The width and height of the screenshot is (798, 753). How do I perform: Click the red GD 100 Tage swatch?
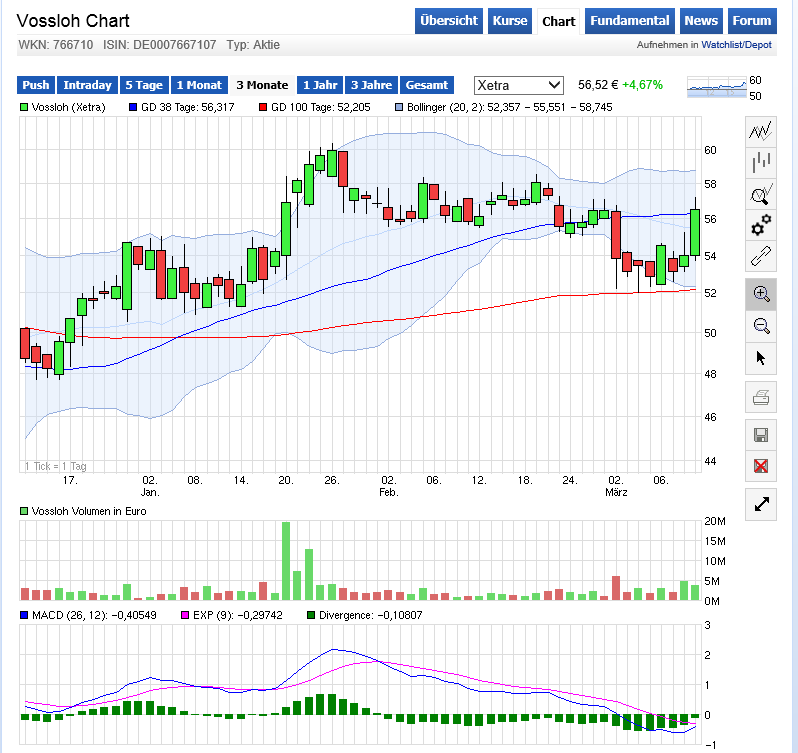263,107
